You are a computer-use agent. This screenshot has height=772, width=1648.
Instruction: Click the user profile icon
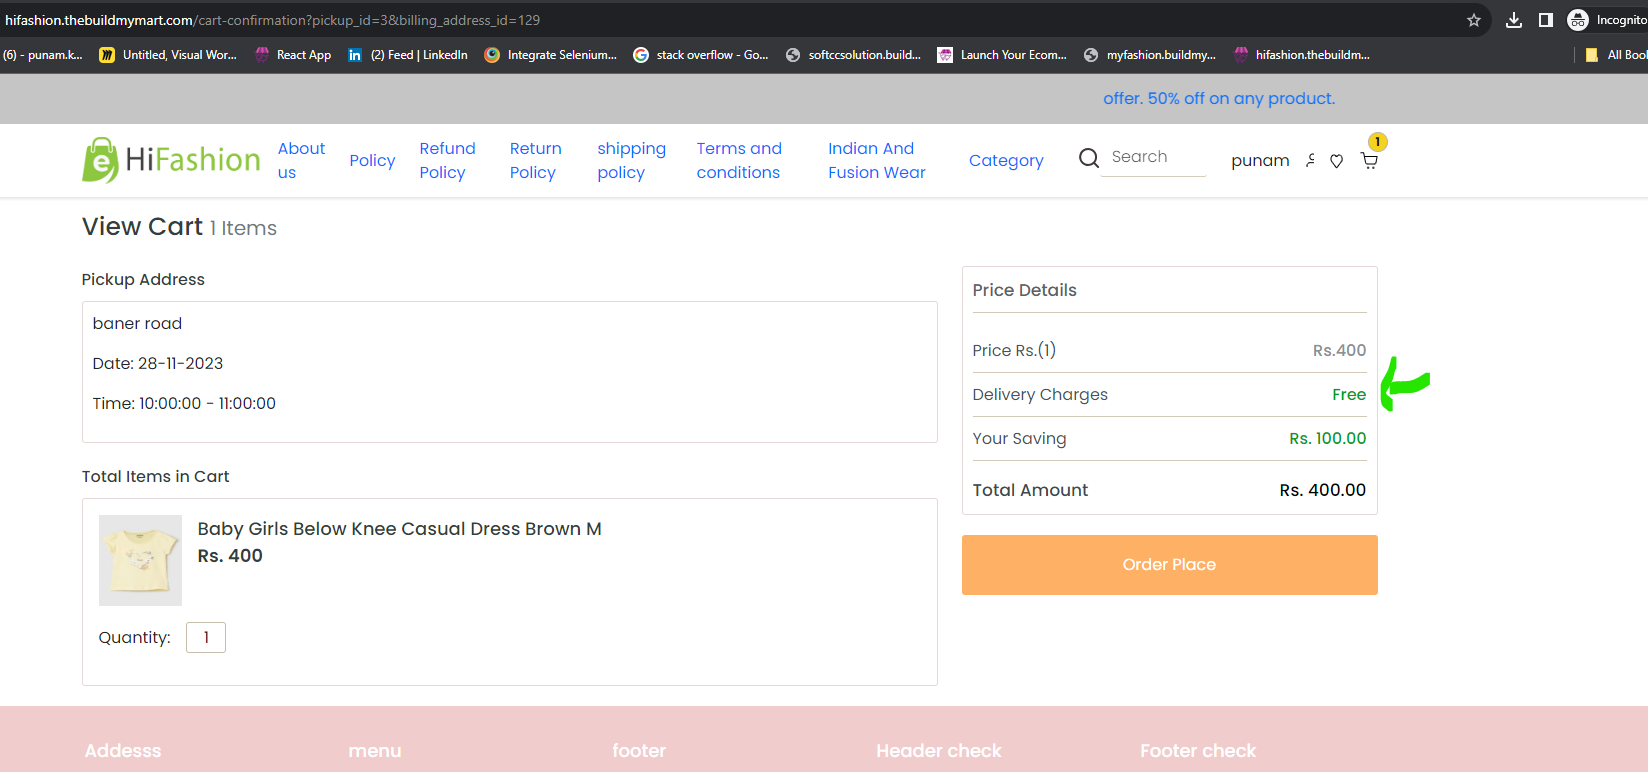(1310, 160)
